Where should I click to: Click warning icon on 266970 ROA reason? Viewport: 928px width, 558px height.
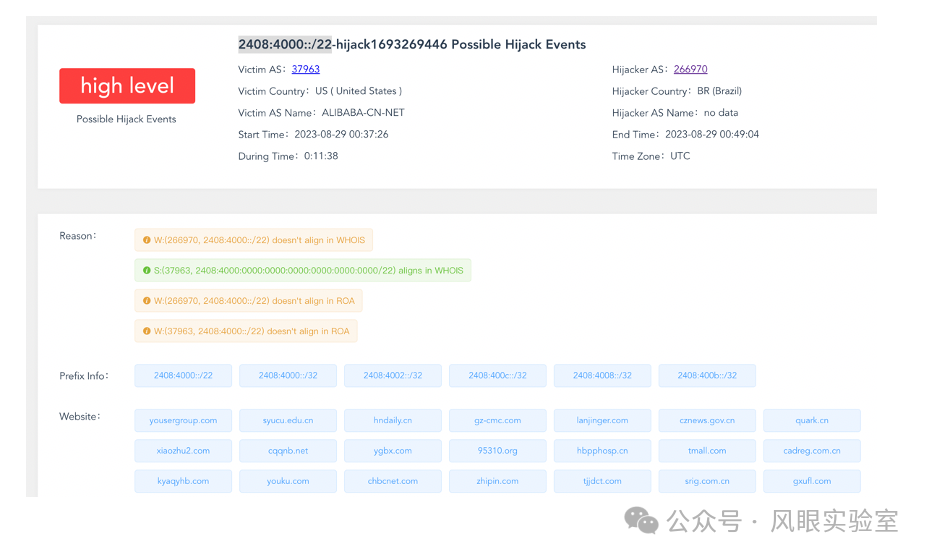tap(146, 300)
